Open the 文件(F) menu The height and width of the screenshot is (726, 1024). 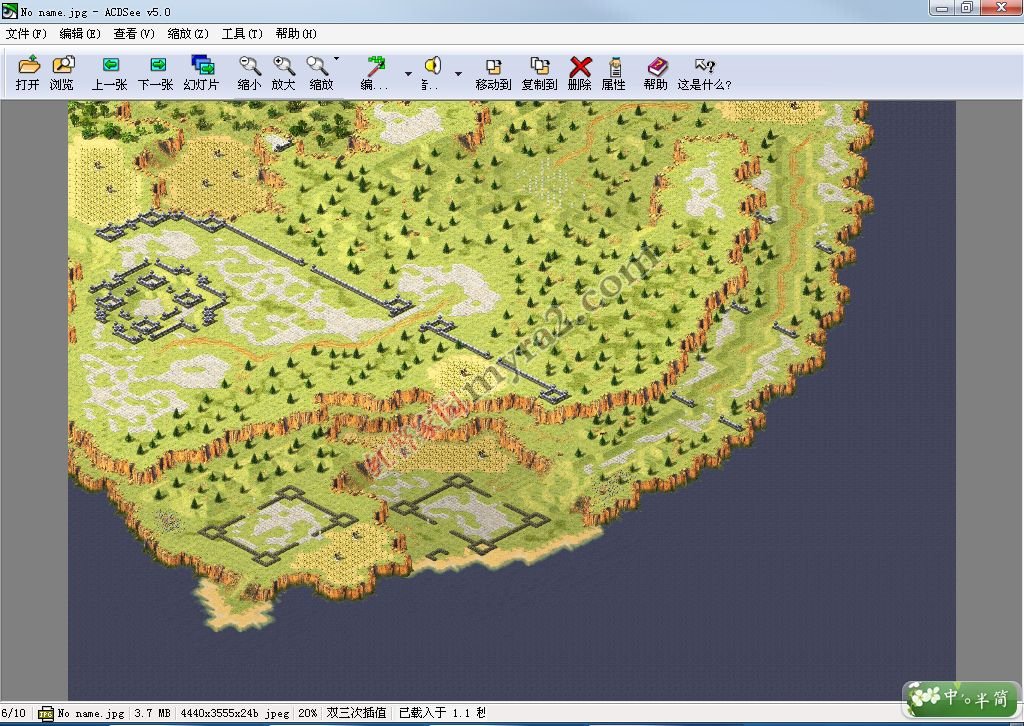point(26,34)
